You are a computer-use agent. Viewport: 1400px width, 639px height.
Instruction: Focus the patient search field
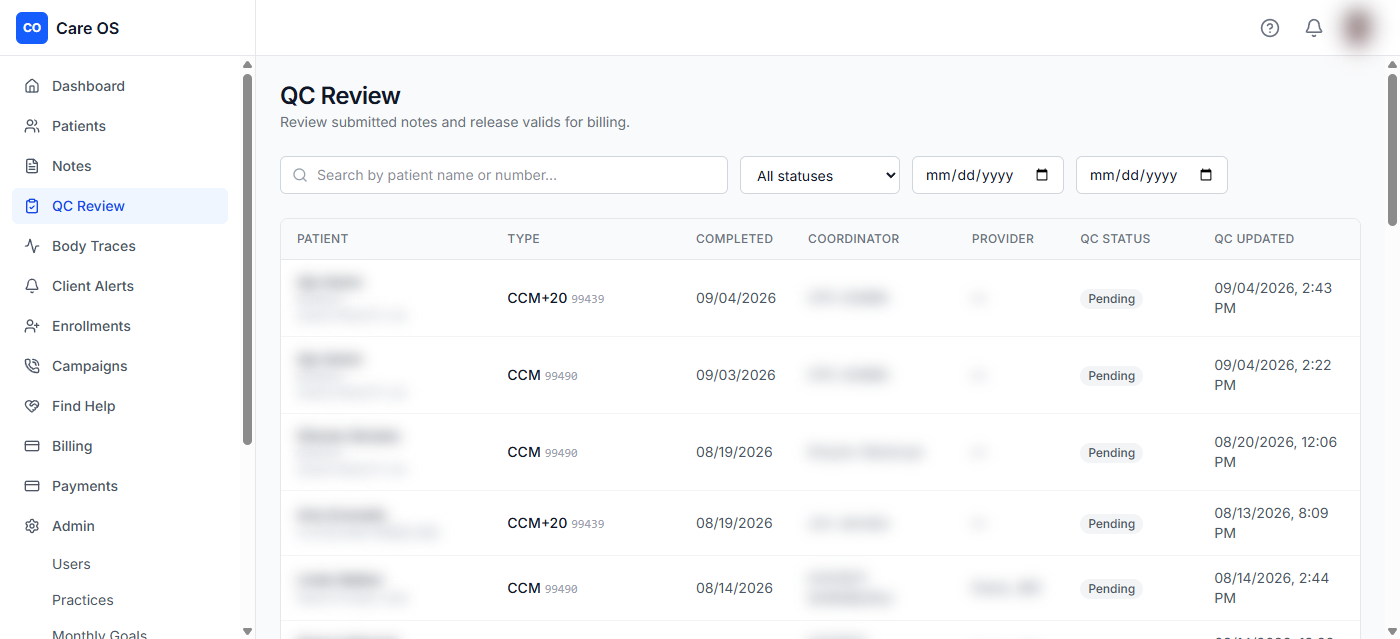point(504,175)
